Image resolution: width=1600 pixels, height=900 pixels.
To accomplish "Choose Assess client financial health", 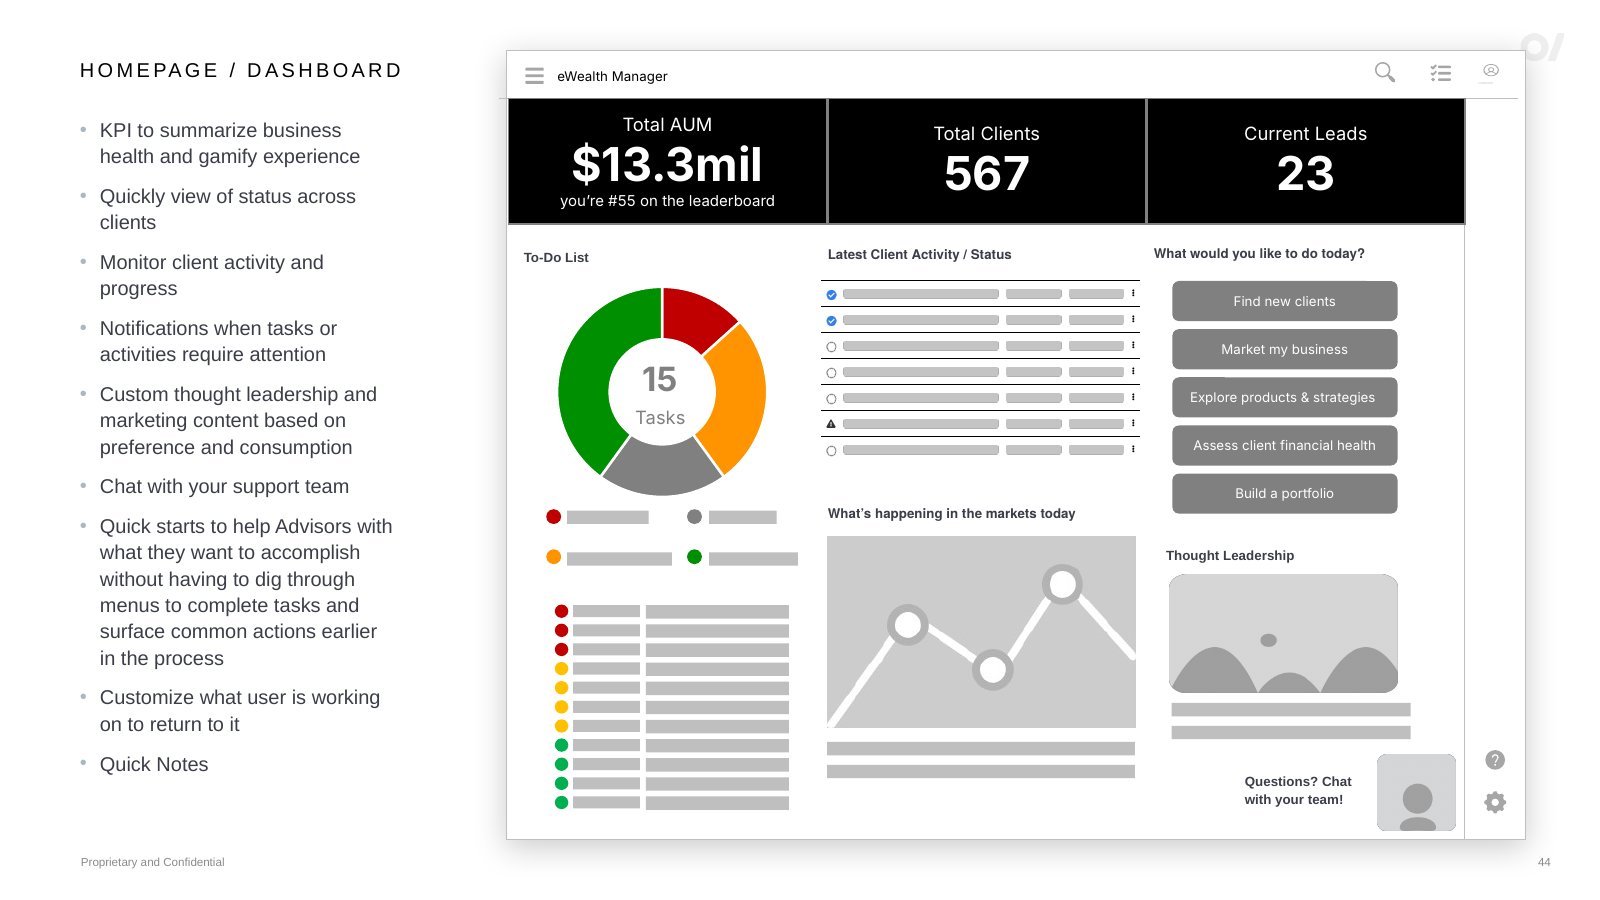I will (1284, 445).
